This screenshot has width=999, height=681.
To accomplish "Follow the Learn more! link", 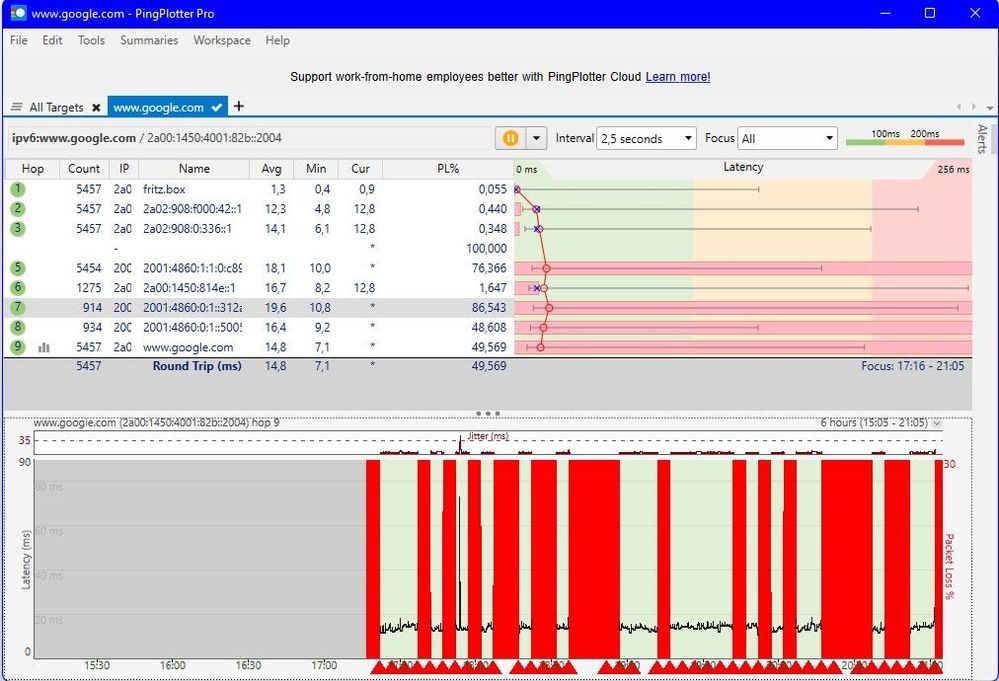I will coord(678,76).
